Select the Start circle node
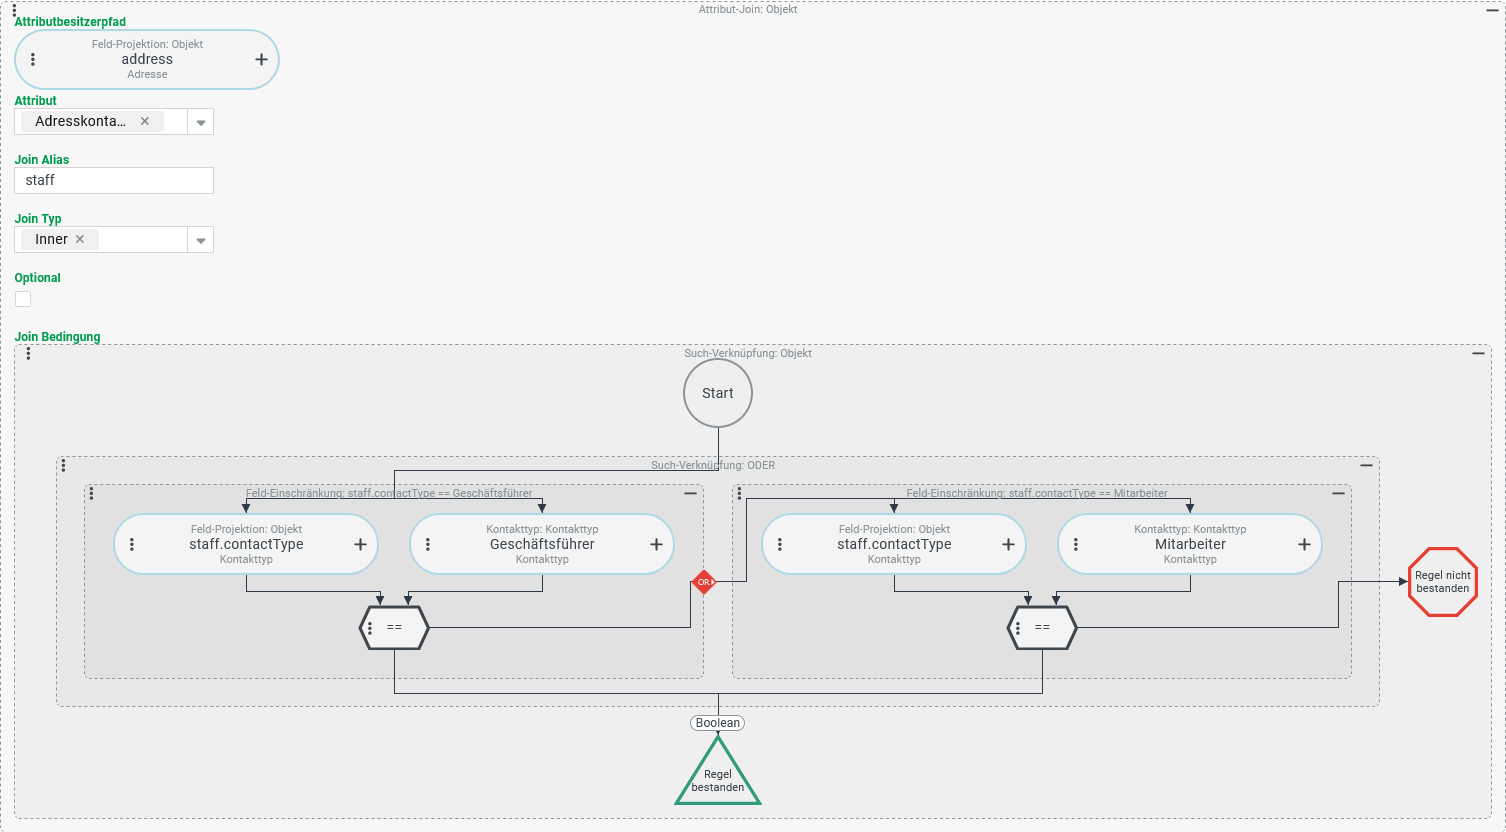 click(718, 394)
